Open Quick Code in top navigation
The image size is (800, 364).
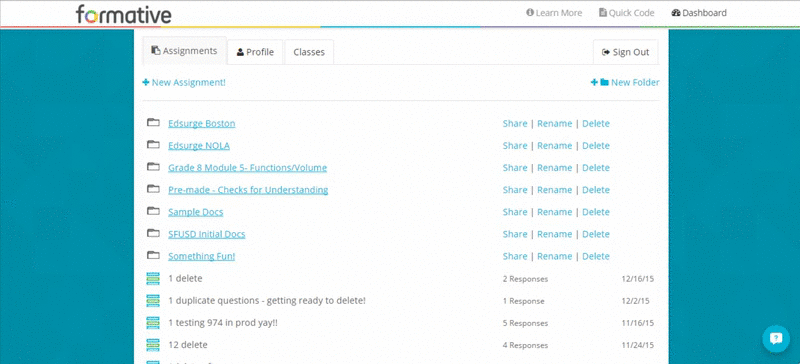(x=627, y=13)
